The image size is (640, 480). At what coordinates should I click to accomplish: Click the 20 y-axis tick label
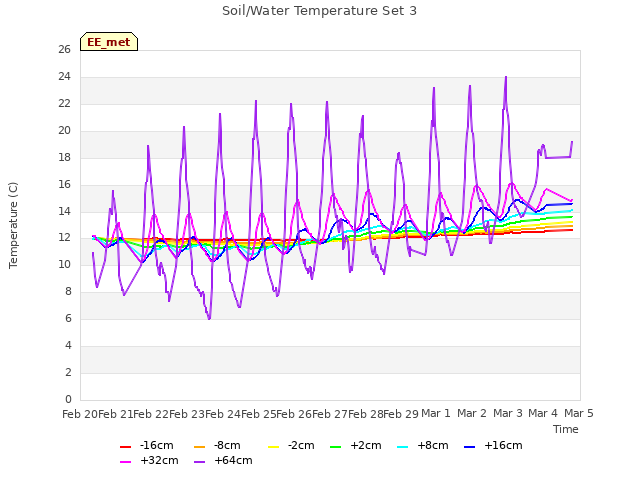(64, 131)
